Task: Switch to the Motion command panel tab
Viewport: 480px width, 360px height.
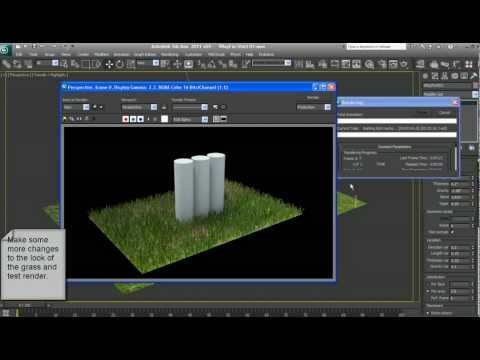Action: point(455,76)
